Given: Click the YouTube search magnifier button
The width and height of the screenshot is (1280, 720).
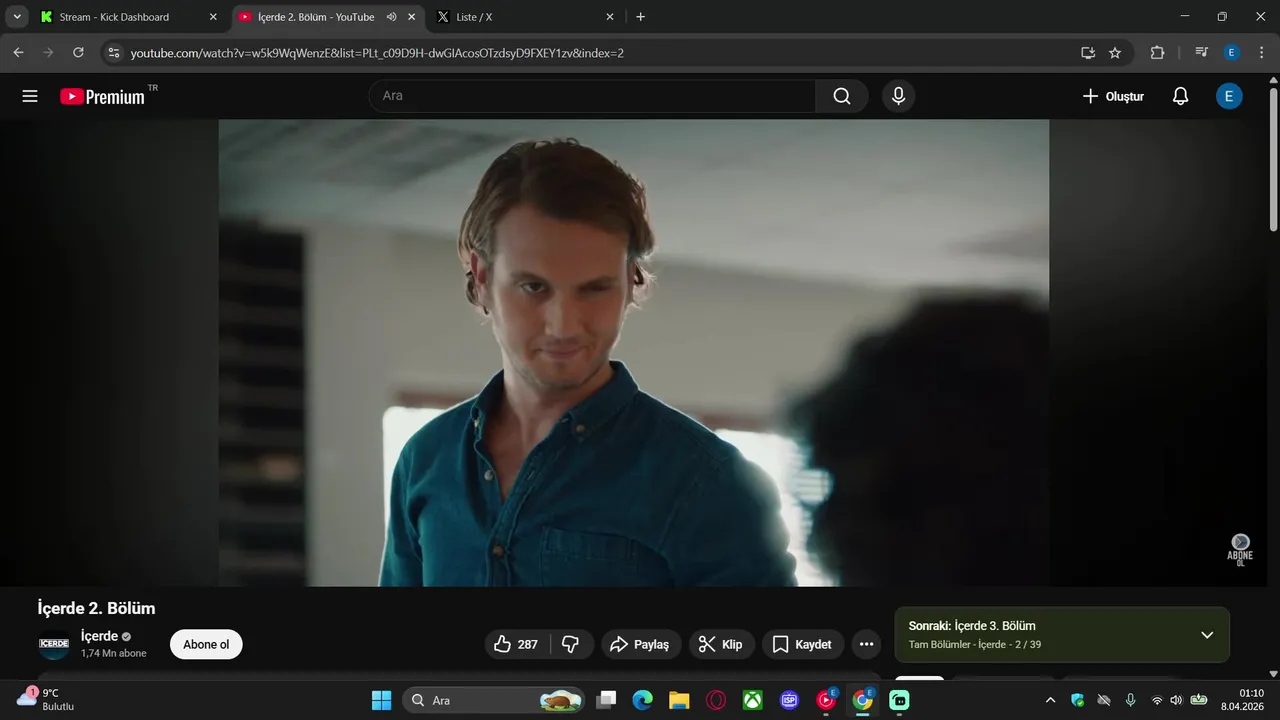Looking at the screenshot, I should tap(842, 96).
